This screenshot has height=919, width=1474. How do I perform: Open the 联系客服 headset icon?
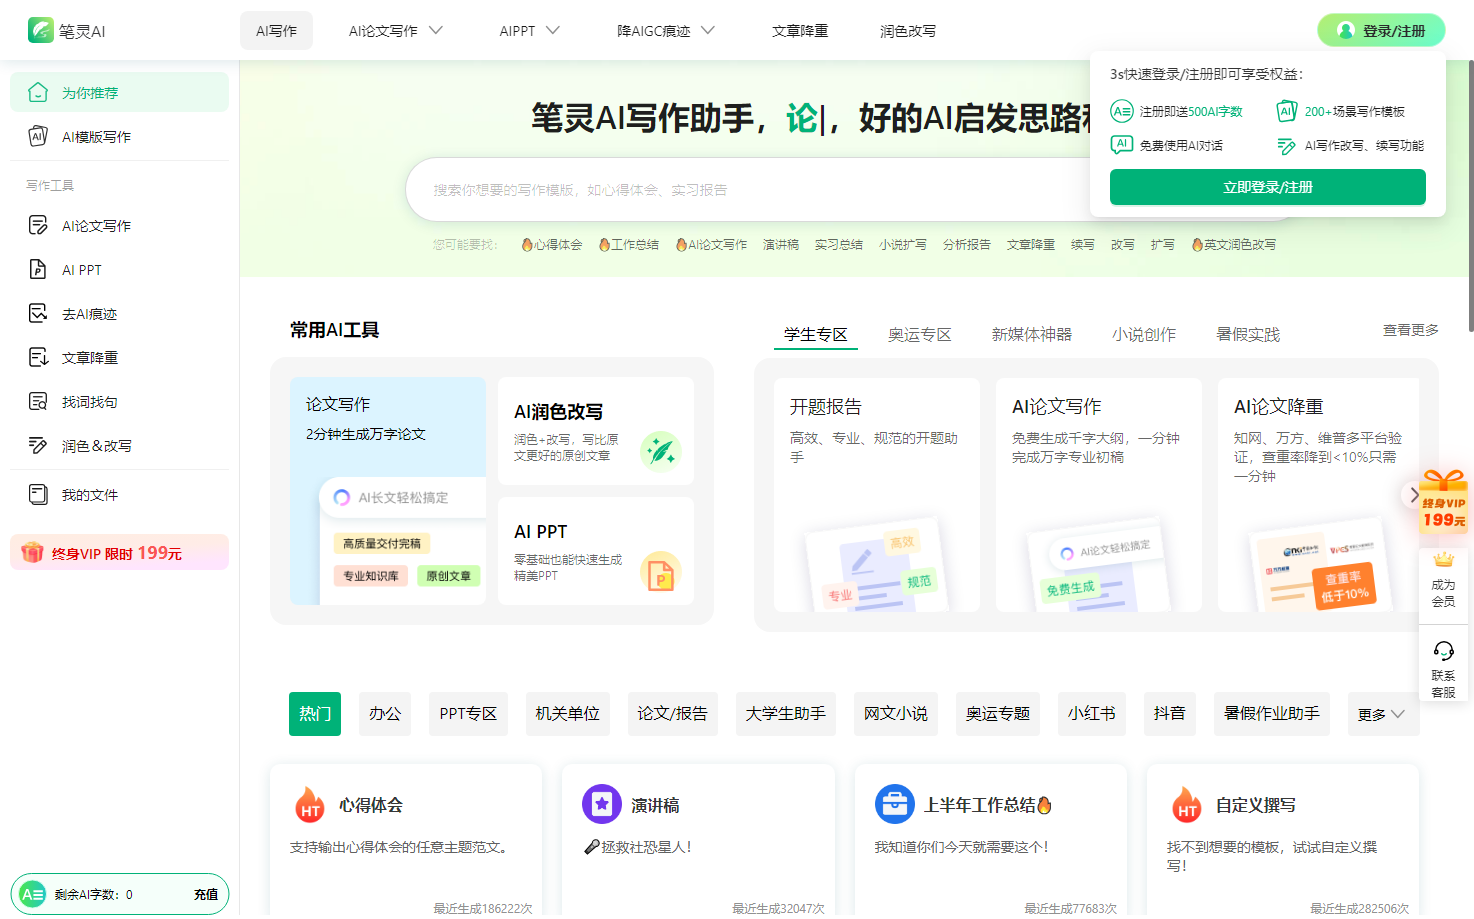pos(1443,651)
